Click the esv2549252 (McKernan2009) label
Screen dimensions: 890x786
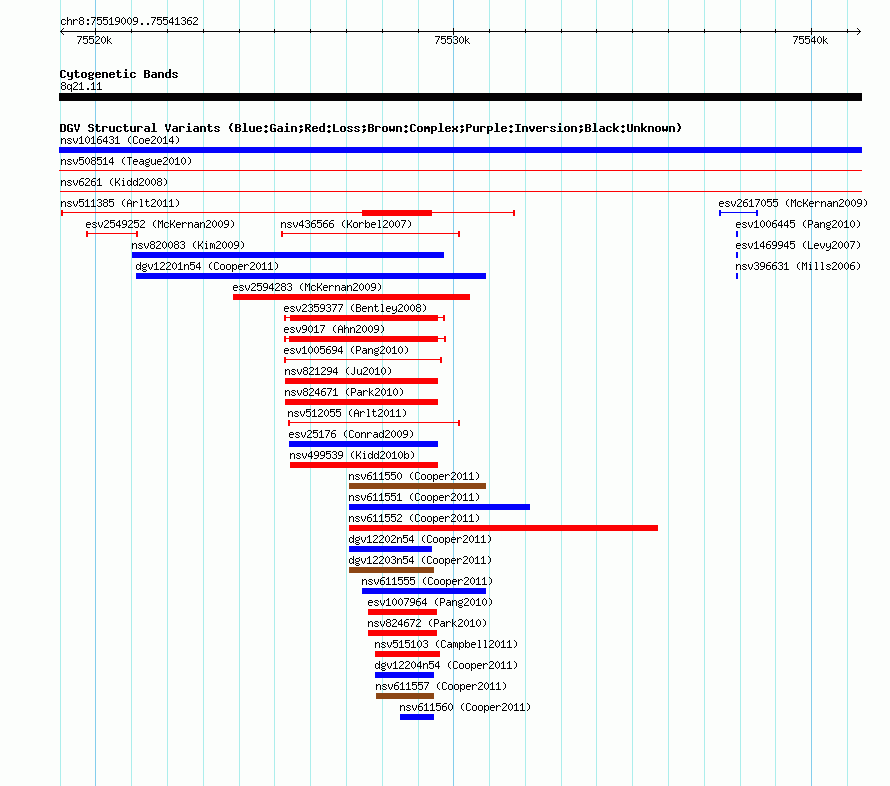[x=160, y=224]
